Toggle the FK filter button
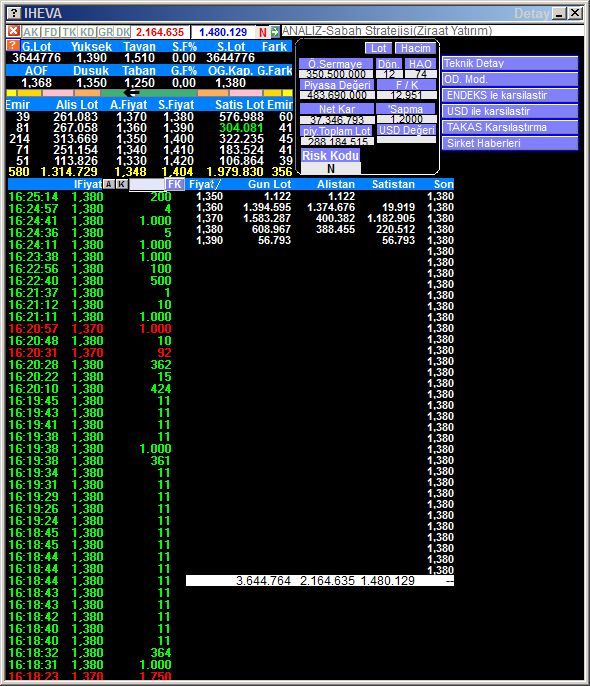This screenshot has height=686, width=590. (x=175, y=184)
